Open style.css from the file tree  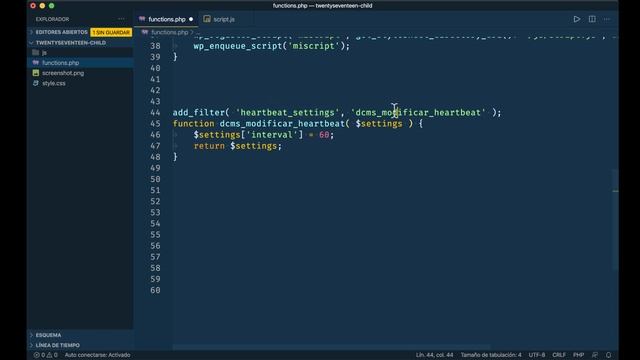(x=53, y=83)
